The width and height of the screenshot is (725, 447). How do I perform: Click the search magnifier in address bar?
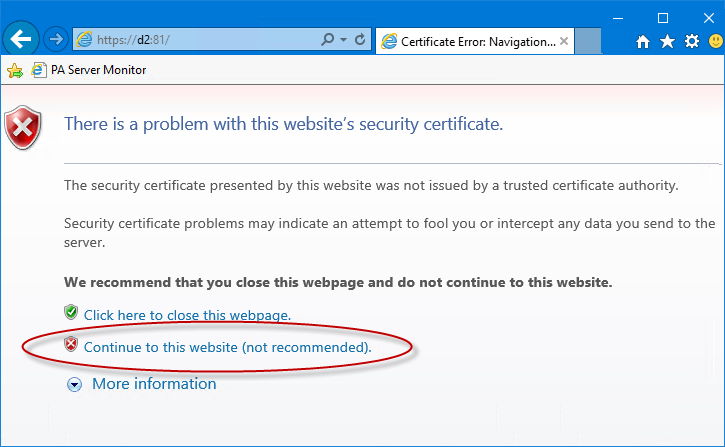point(328,40)
